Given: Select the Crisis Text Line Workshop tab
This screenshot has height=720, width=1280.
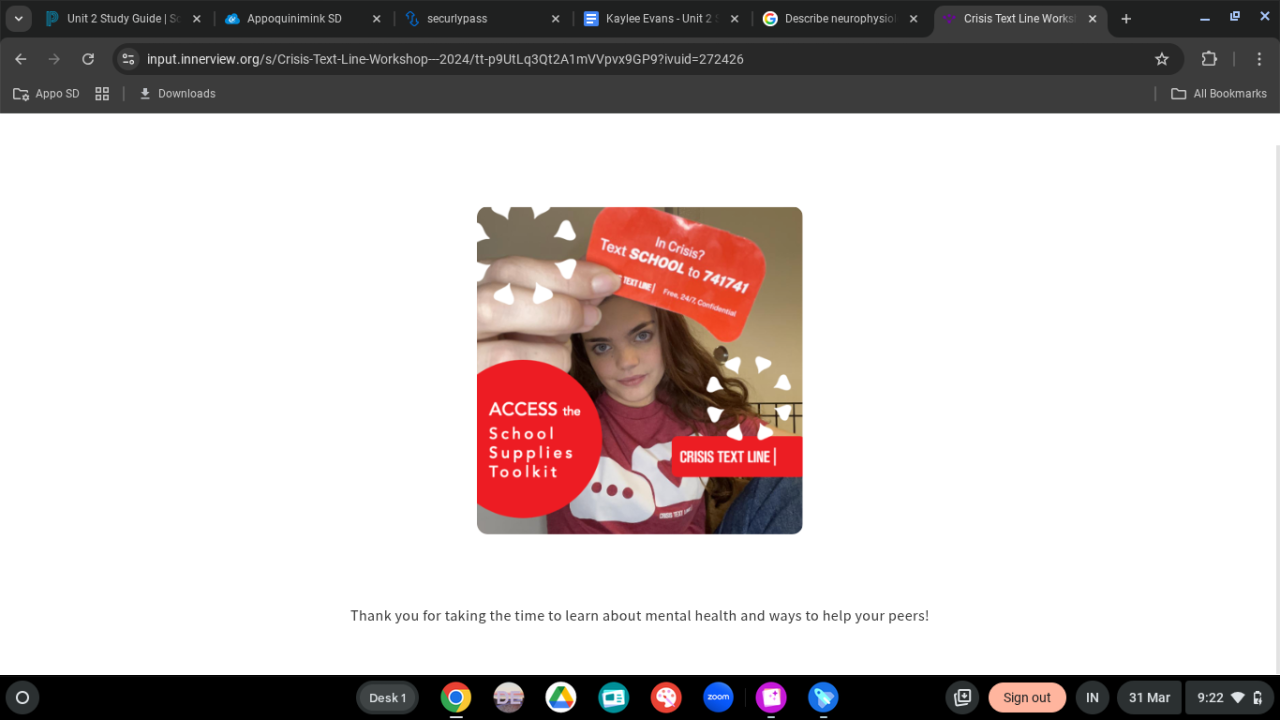Looking at the screenshot, I should [x=1019, y=19].
